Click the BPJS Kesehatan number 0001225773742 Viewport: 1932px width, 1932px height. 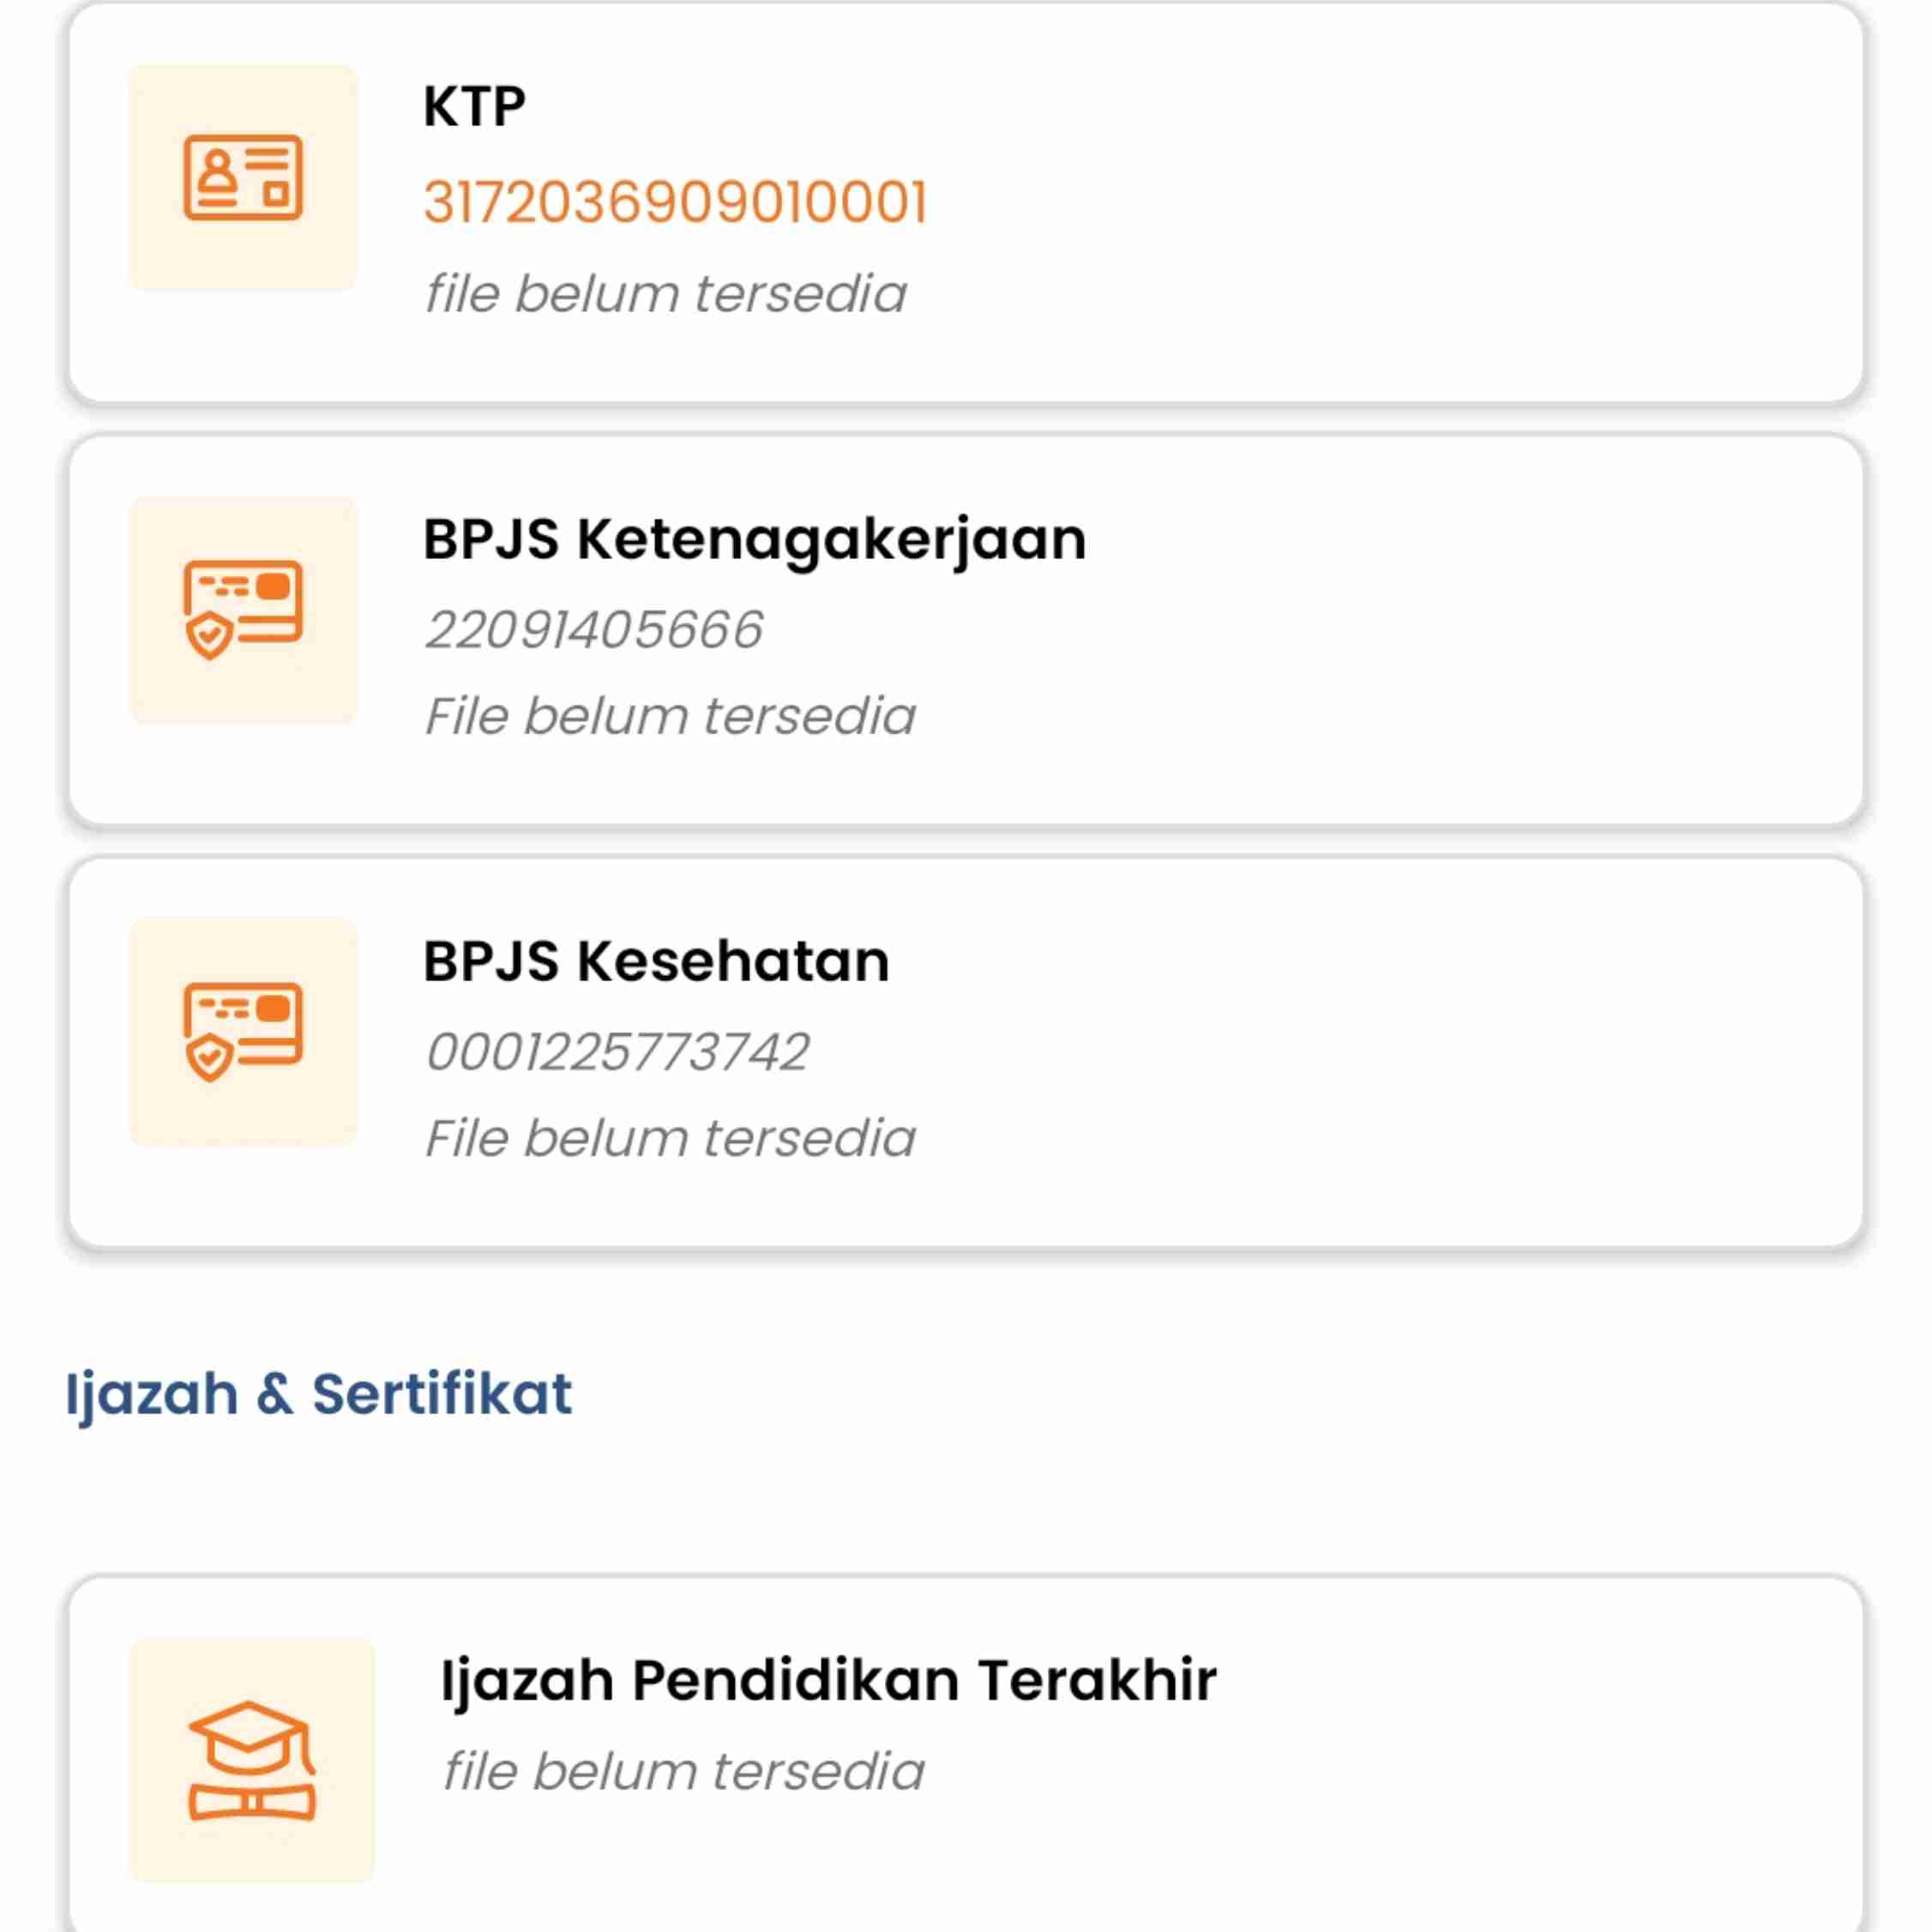click(x=617, y=1052)
